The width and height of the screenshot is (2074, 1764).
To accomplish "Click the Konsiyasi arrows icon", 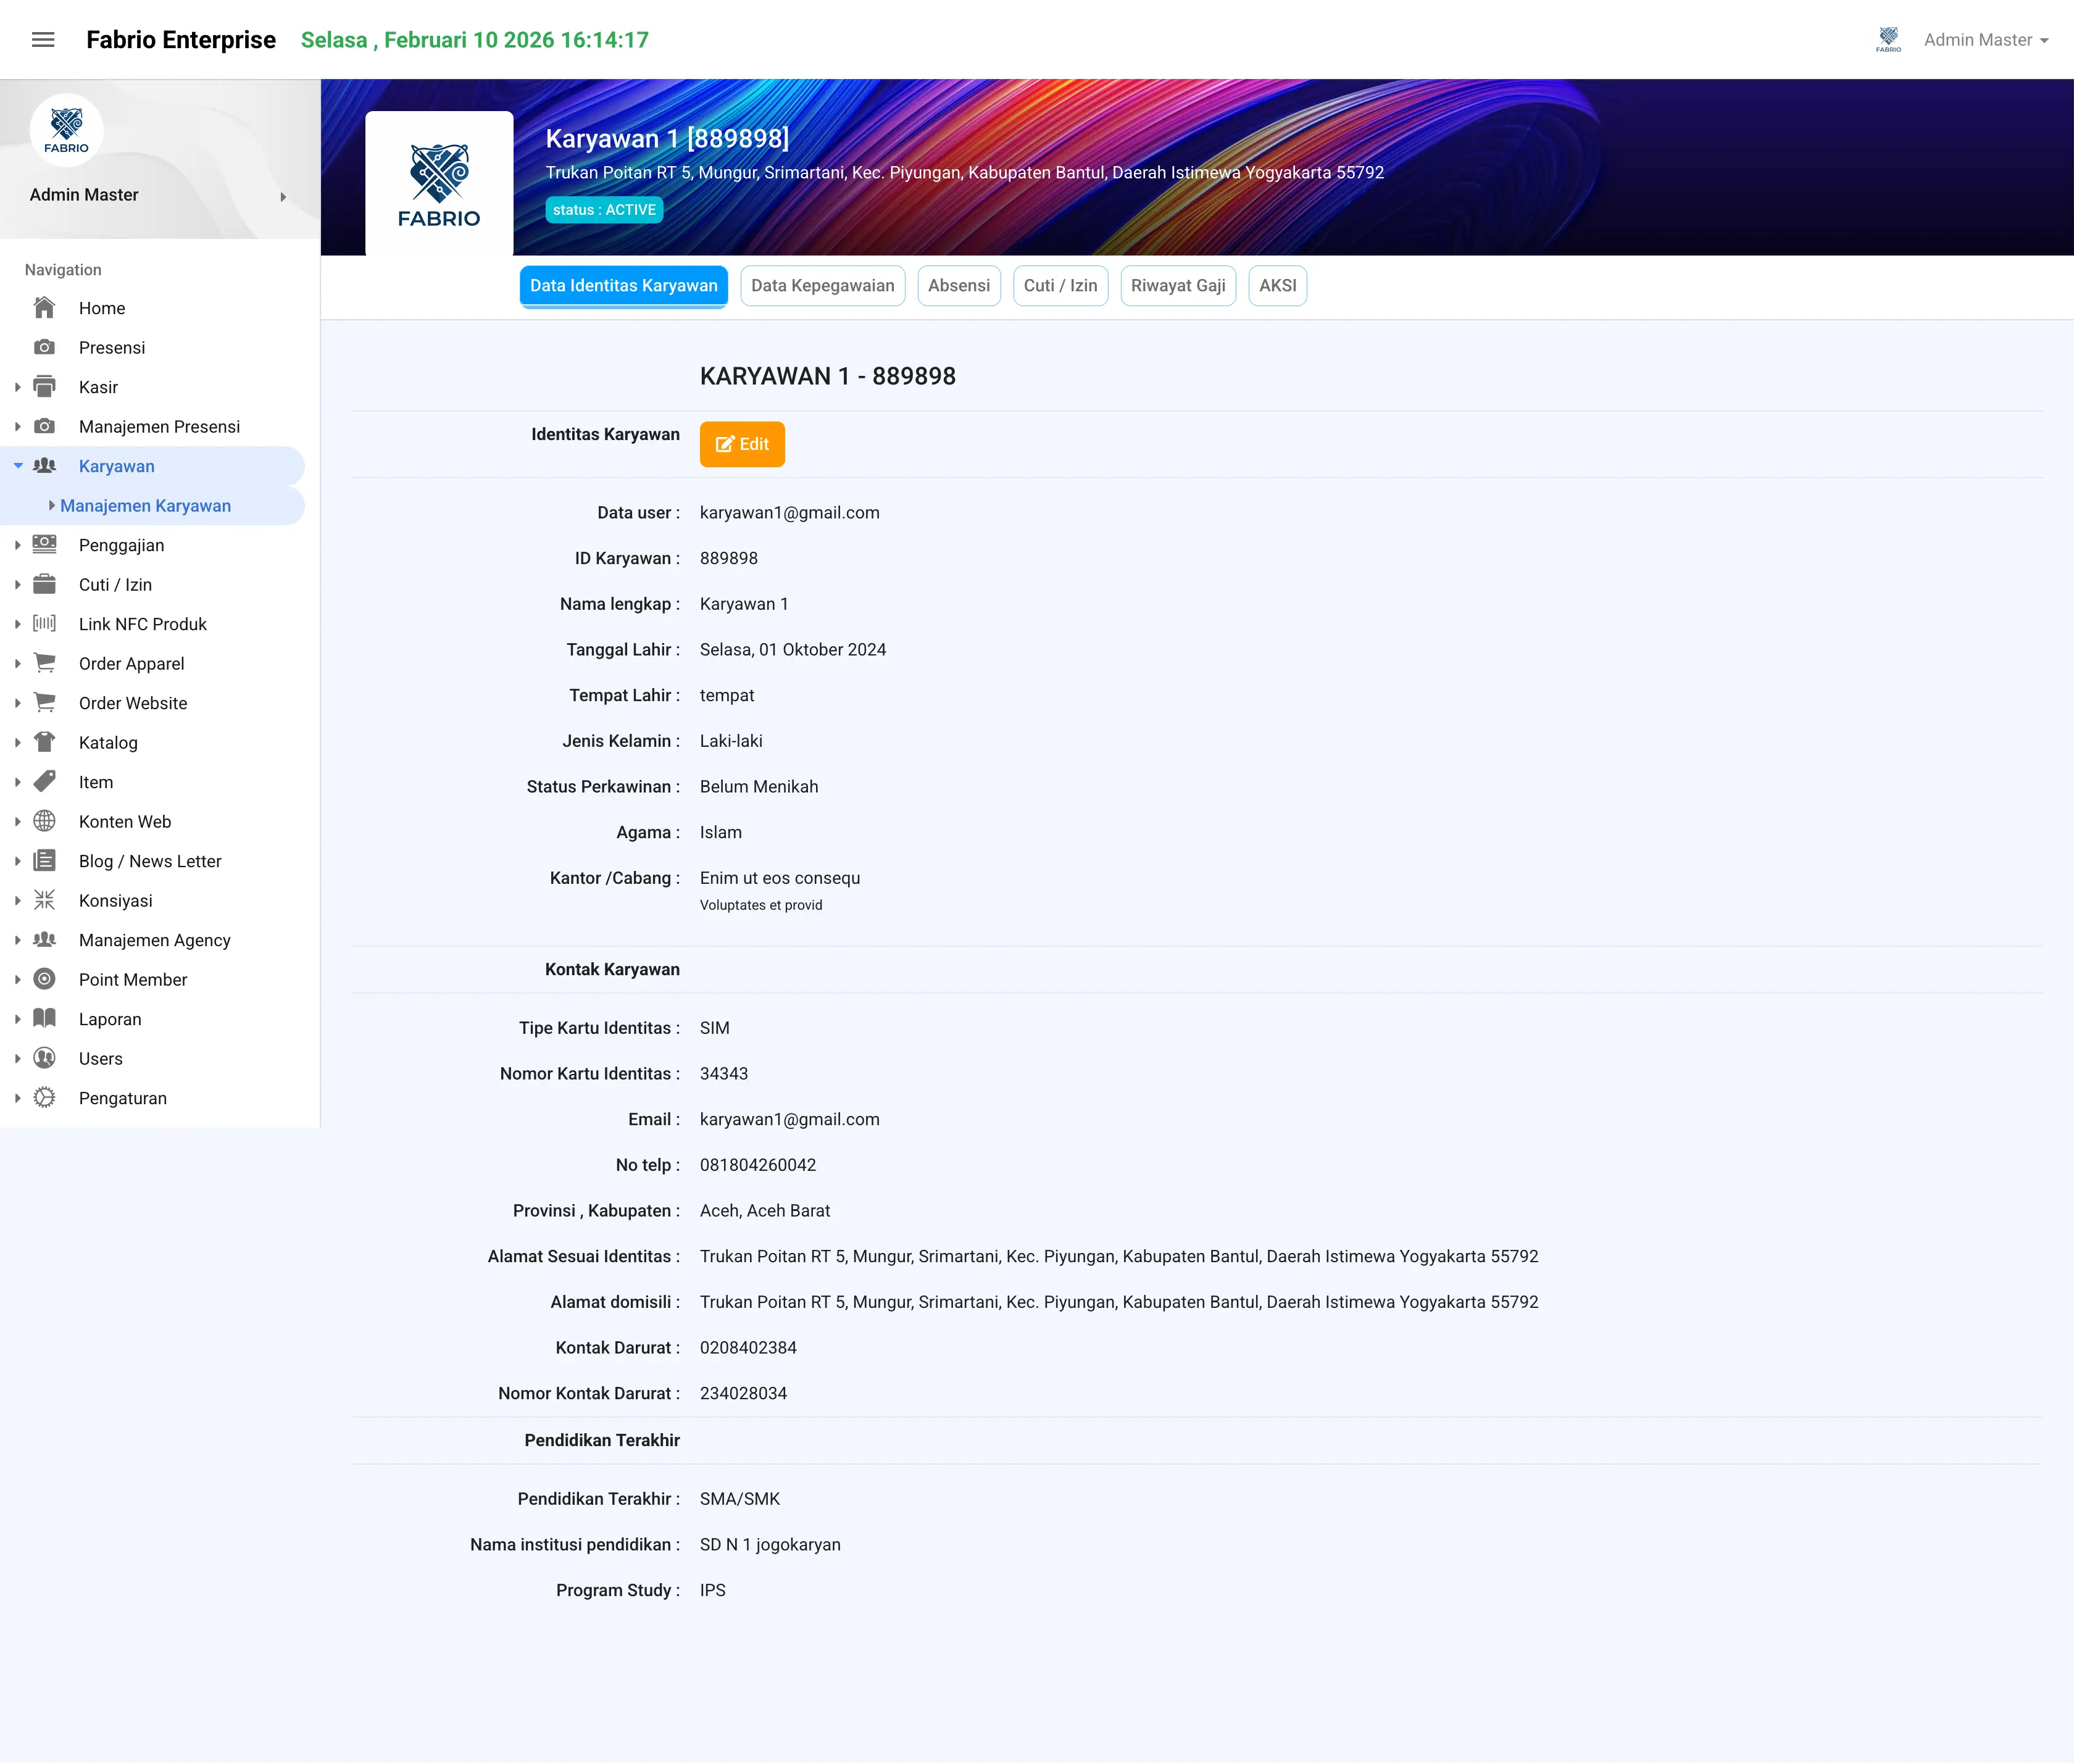I will click(x=44, y=900).
